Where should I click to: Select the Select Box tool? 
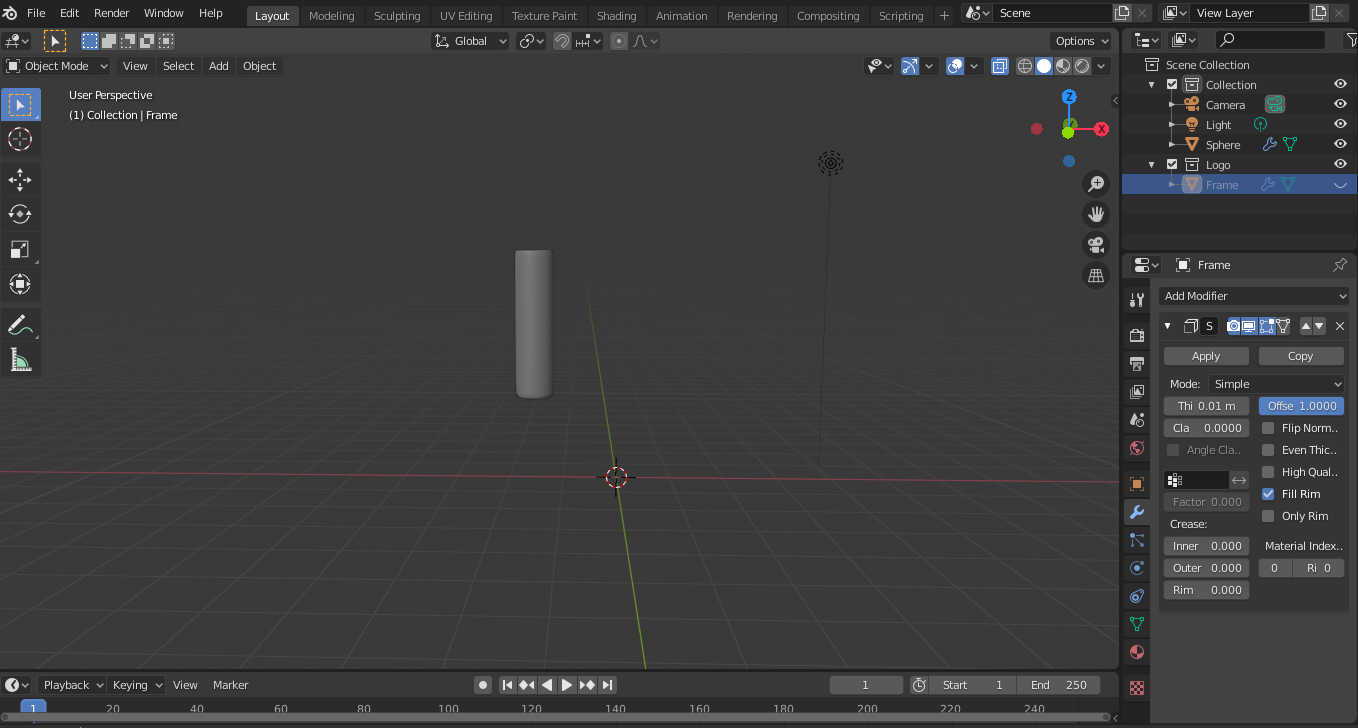tap(20, 105)
